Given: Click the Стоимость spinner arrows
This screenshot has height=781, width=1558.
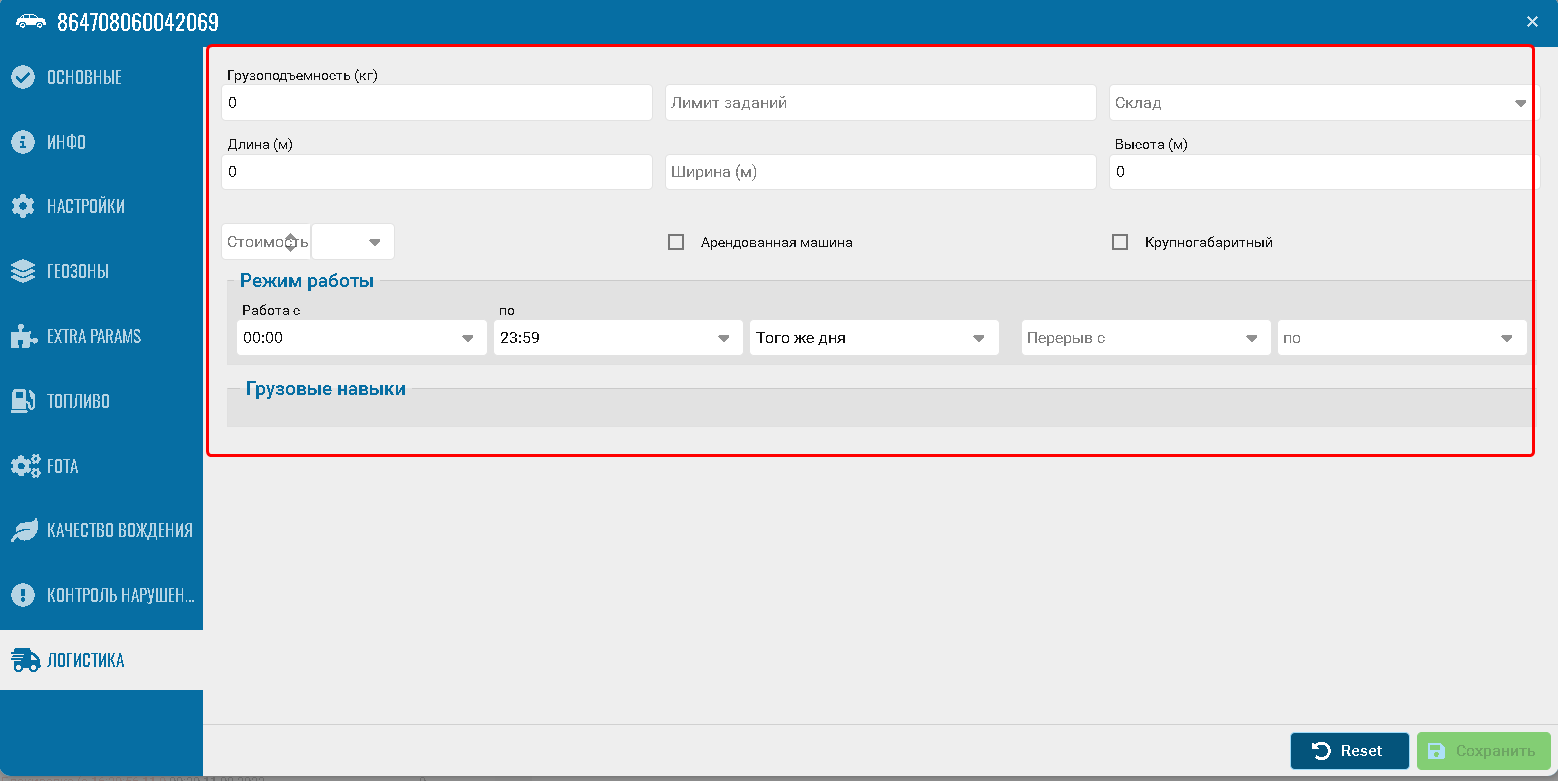Looking at the screenshot, I should 290,242.
